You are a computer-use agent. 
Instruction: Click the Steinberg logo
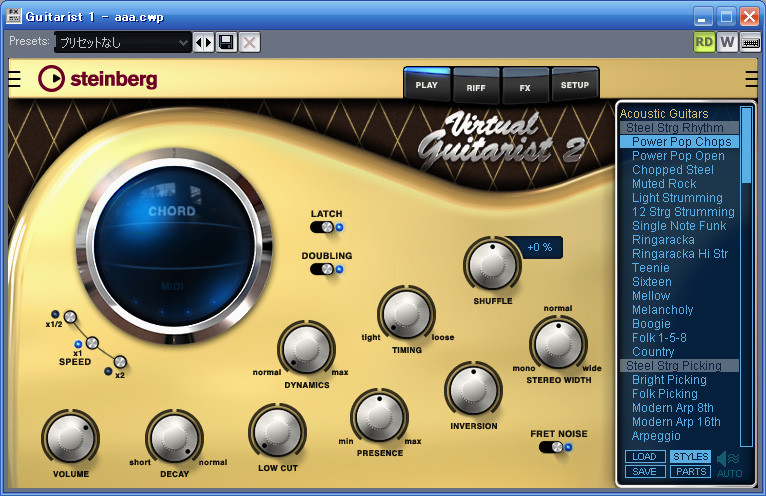pos(98,79)
